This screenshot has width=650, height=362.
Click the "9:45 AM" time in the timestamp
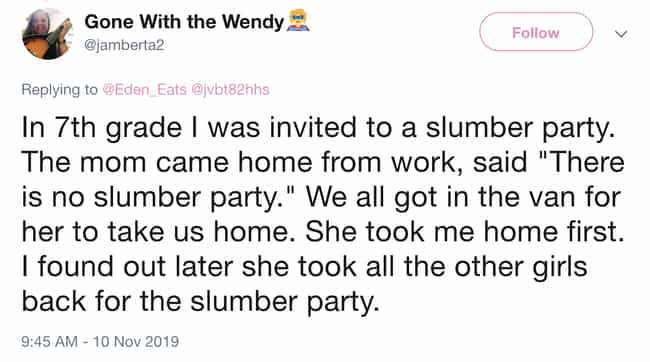[x=49, y=342]
